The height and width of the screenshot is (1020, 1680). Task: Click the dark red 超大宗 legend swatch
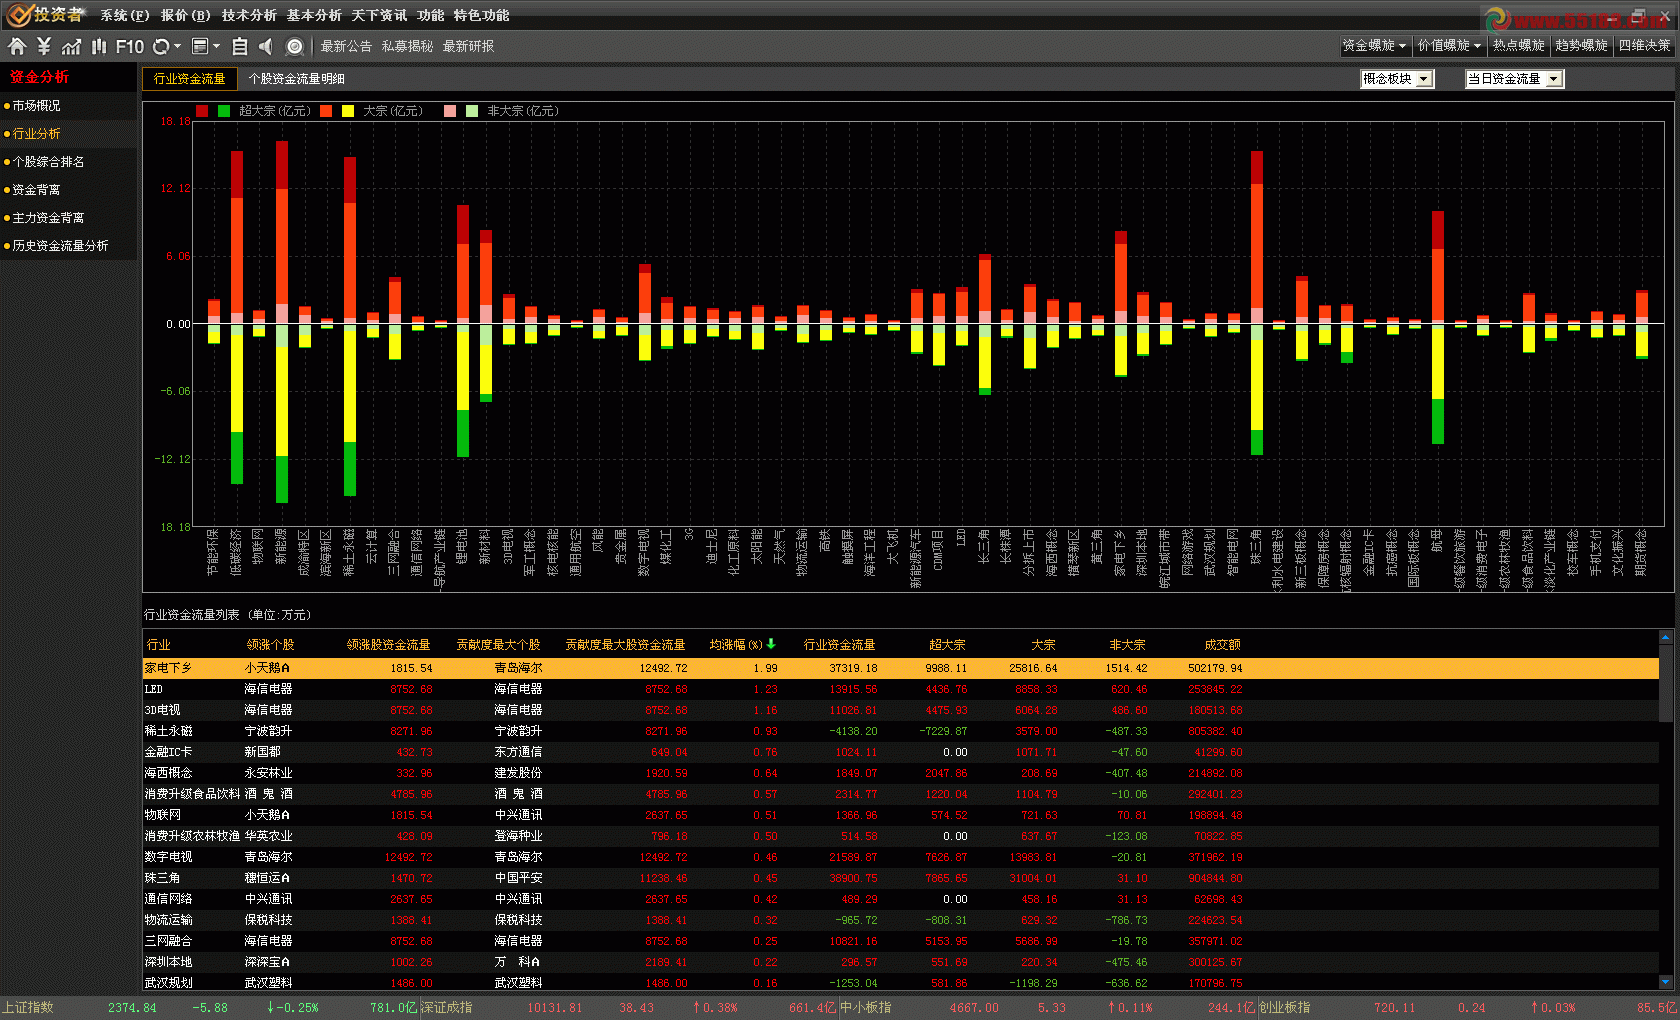(202, 111)
